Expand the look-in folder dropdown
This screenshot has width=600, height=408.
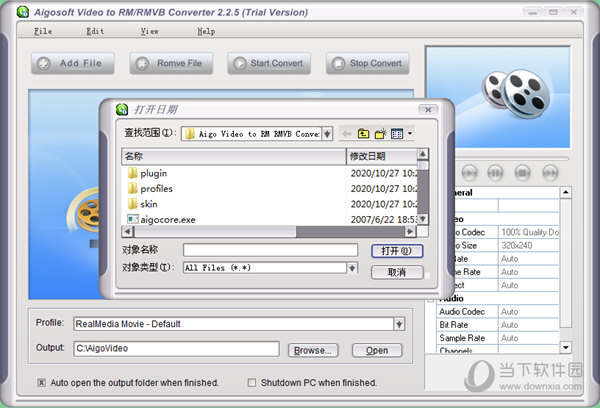(327, 134)
